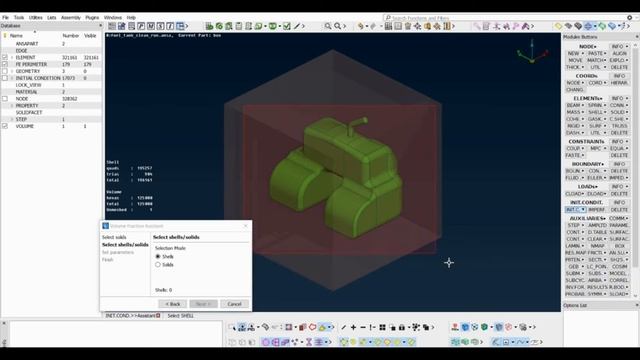
Task: Click the Back button in assistant dialog
Action: (x=172, y=304)
